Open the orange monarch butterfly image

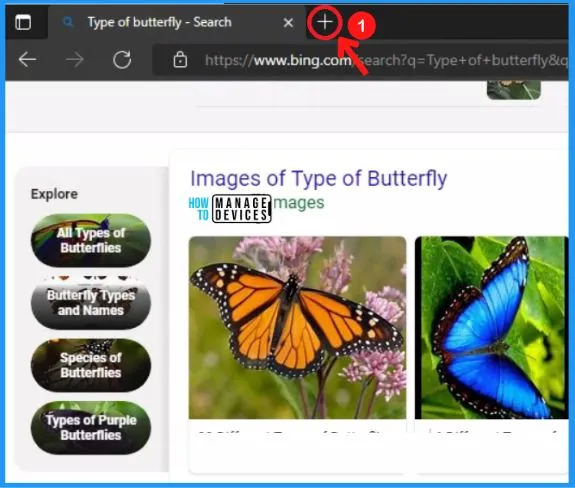coord(297,327)
